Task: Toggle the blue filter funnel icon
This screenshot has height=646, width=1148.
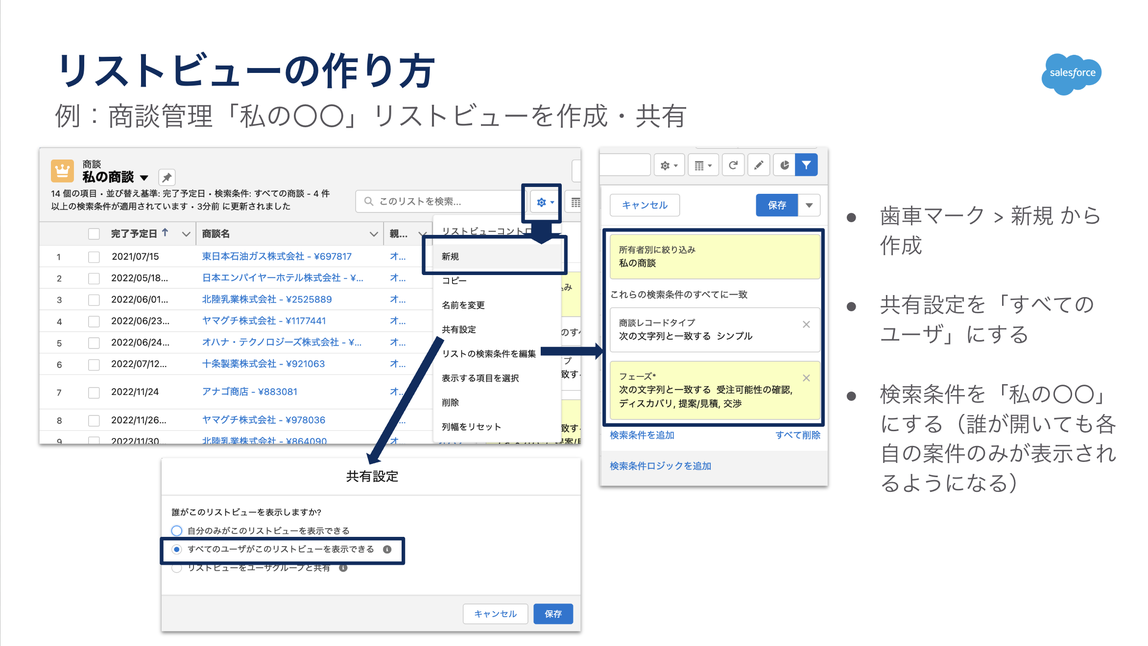Action: [806, 166]
